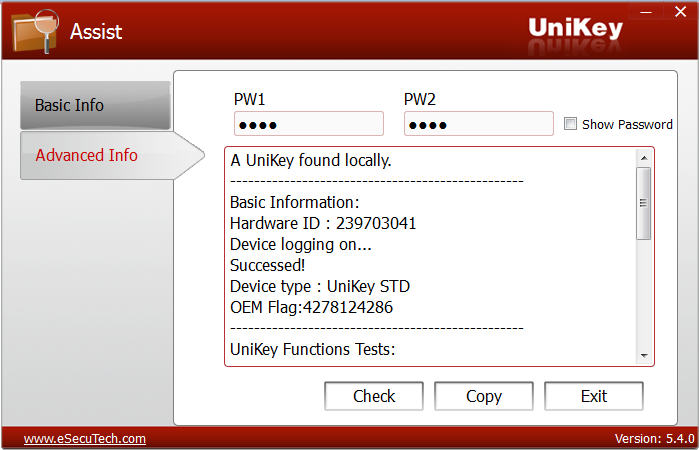Click the 'Device logging on...' line
This screenshot has height=450, width=699.
301,244
